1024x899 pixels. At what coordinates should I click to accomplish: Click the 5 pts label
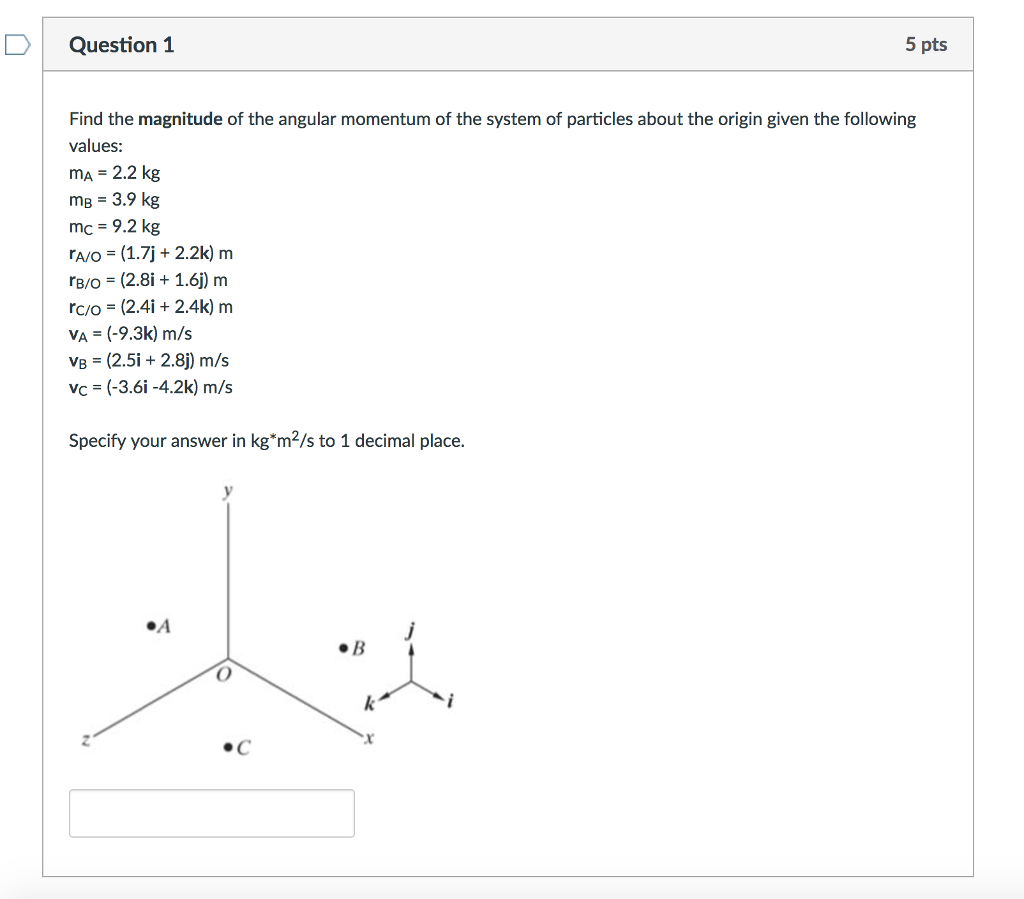(x=925, y=45)
